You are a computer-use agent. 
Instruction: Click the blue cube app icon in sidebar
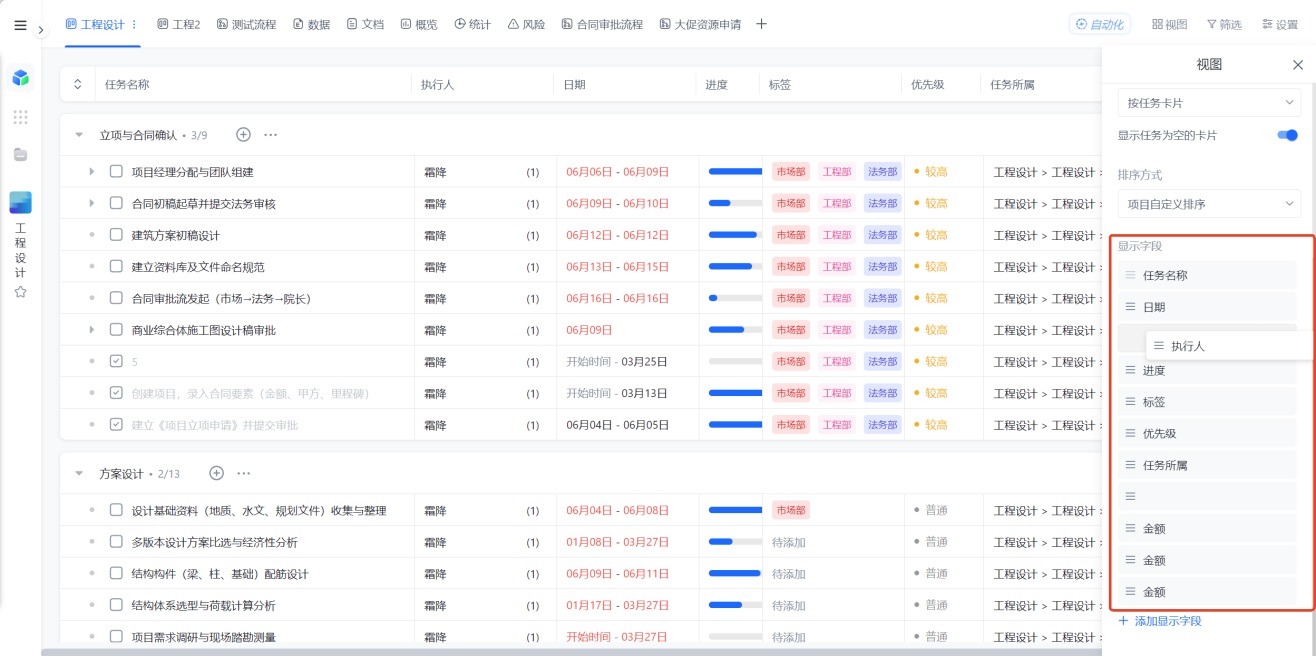(20, 78)
